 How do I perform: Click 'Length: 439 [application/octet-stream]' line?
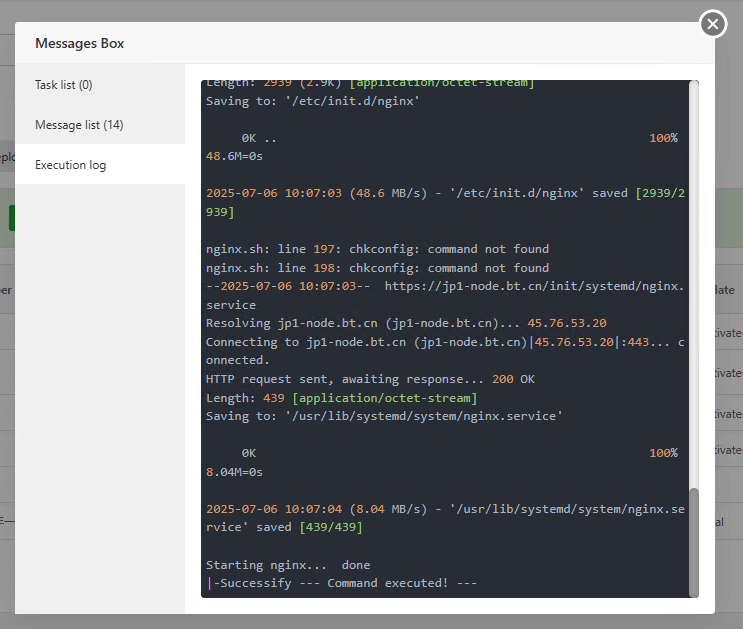click(341, 398)
